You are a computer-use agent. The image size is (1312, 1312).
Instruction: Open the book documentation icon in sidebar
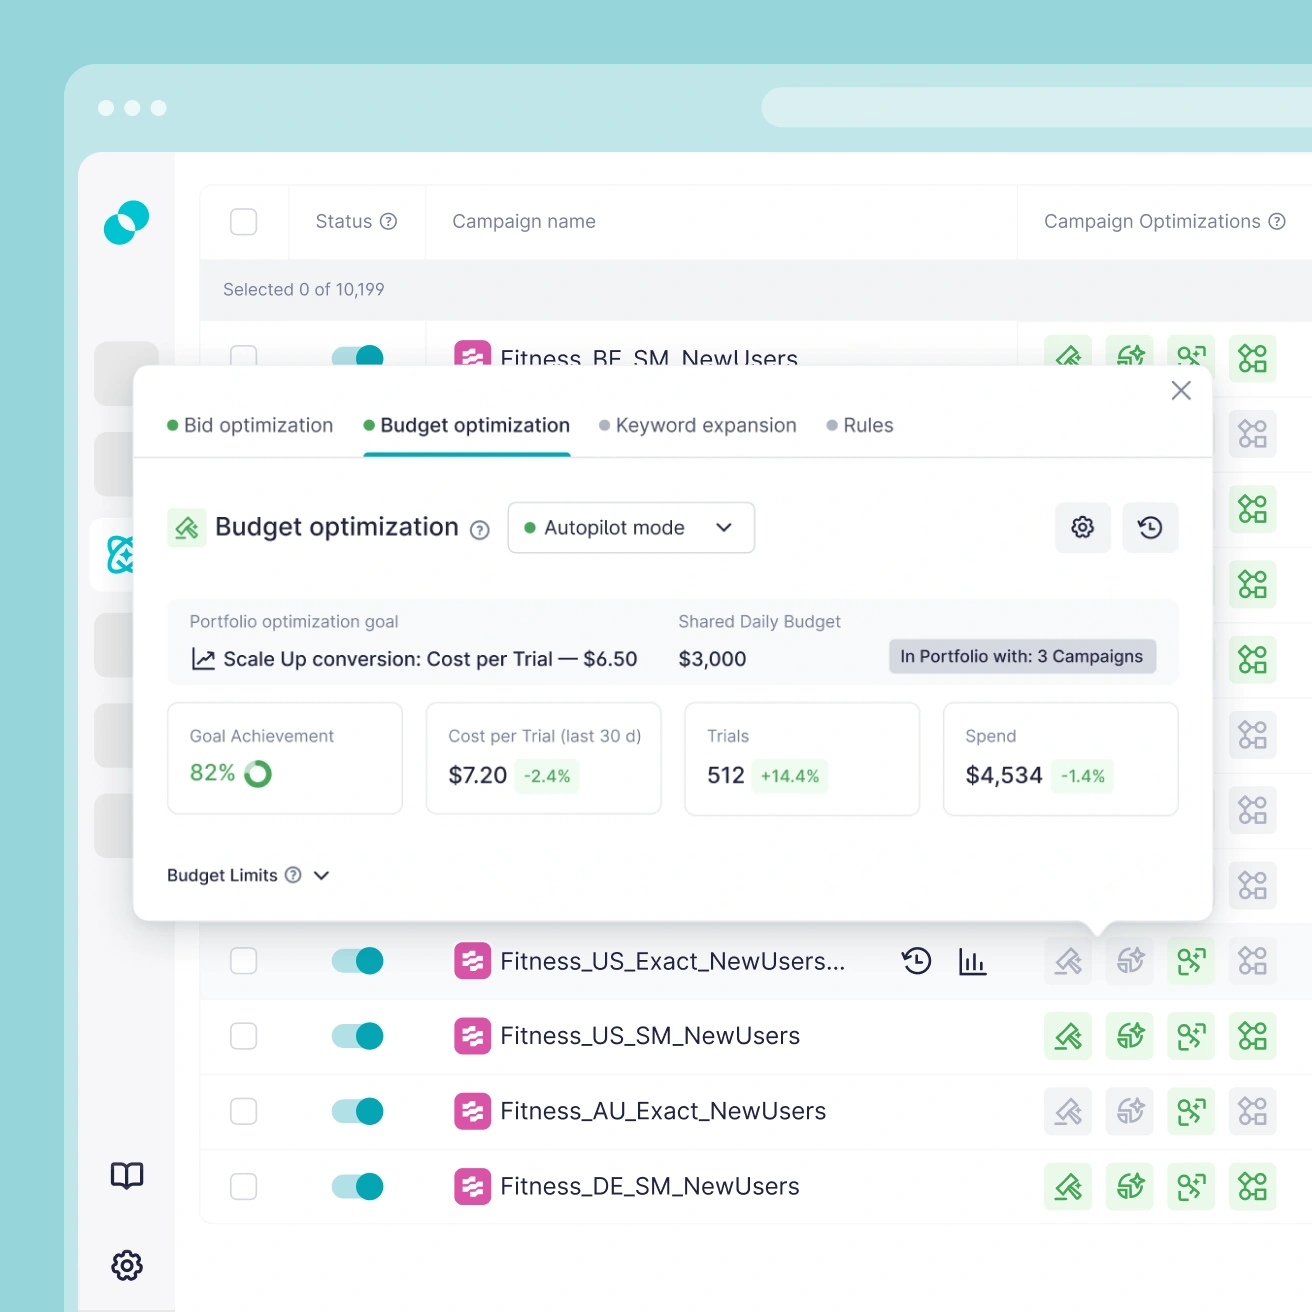tap(127, 1175)
